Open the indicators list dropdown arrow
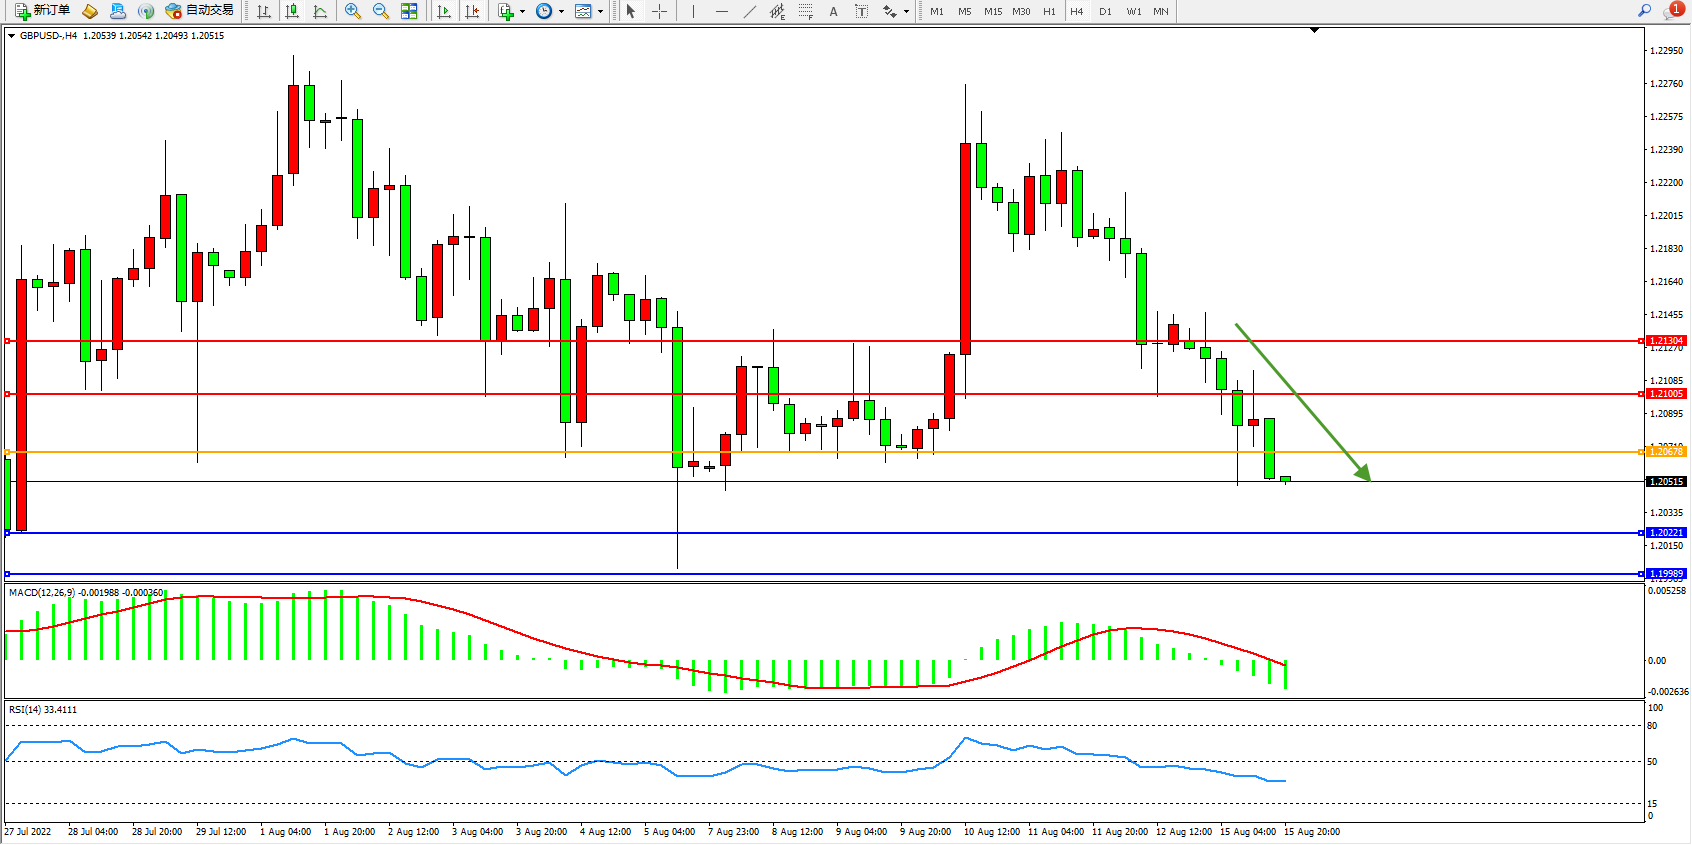This screenshot has width=1692, height=845. click(522, 12)
